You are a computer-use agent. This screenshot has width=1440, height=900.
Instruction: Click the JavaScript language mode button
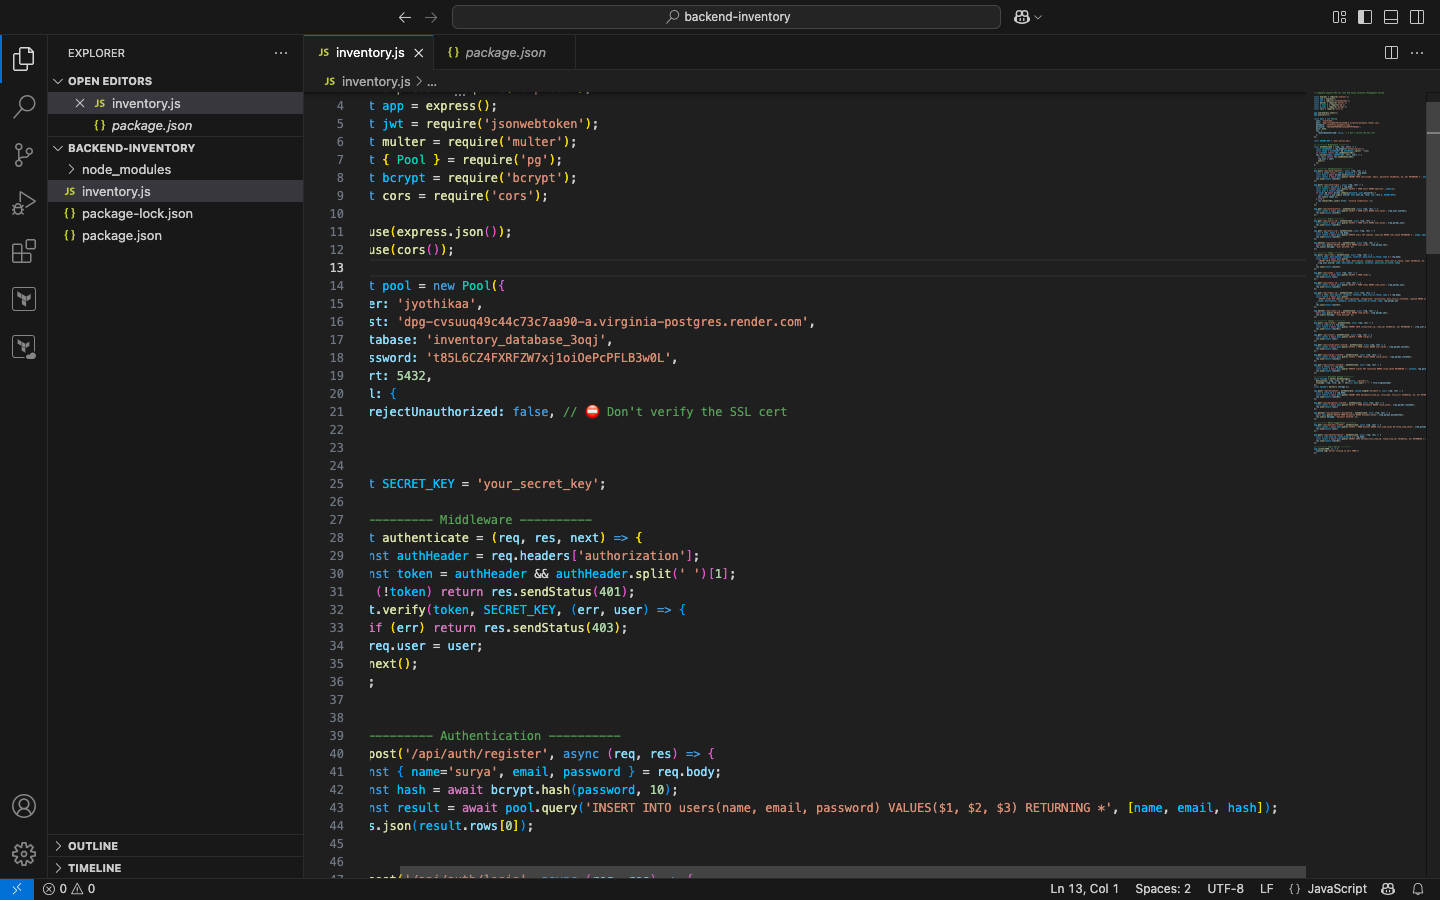pyautogui.click(x=1336, y=889)
